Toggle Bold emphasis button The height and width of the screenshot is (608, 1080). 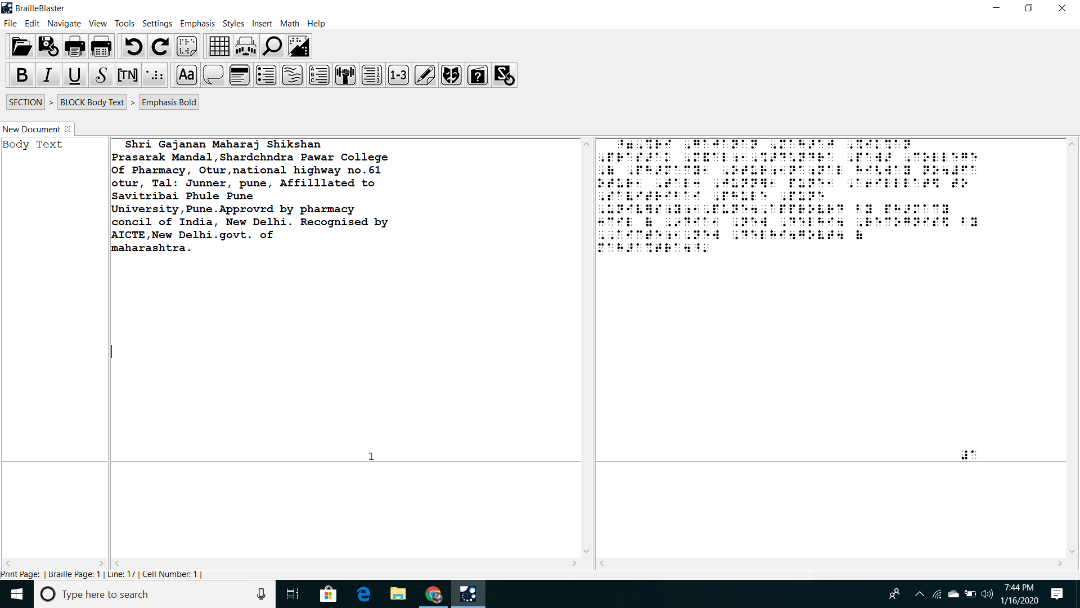21,75
